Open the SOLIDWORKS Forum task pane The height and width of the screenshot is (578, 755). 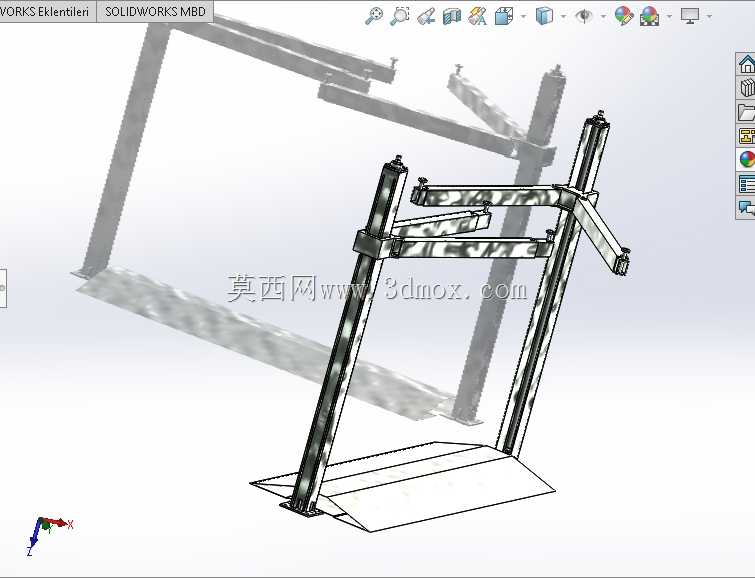point(746,208)
